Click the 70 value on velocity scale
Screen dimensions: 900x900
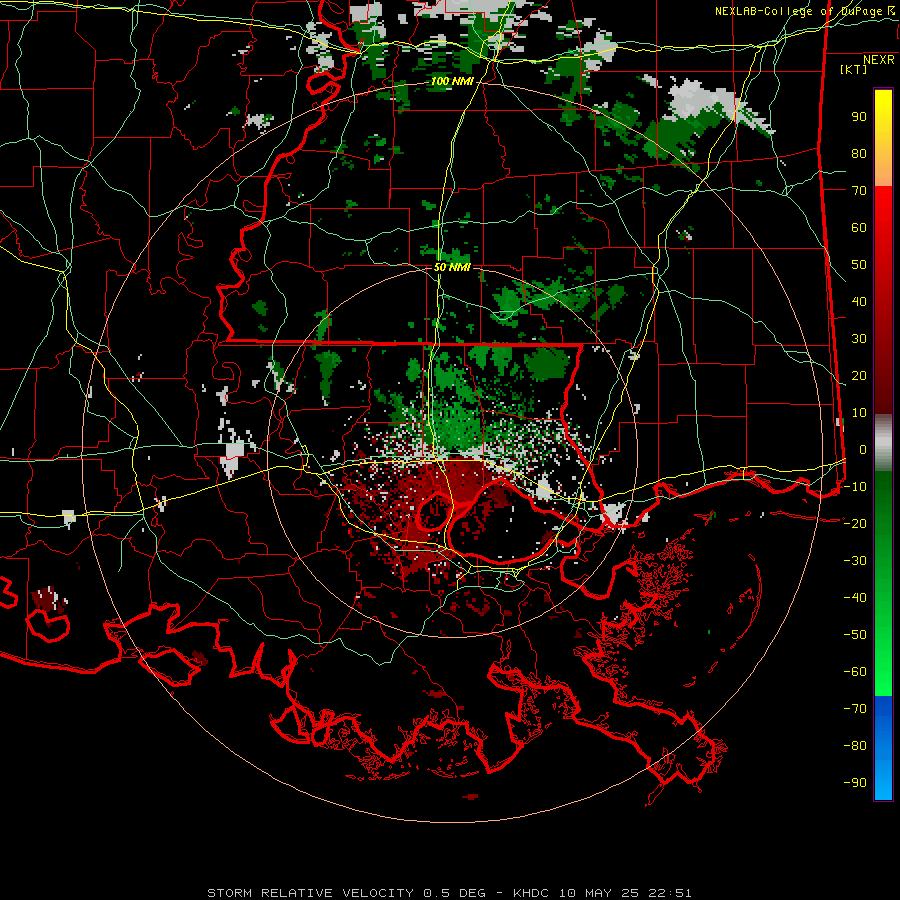859,191
